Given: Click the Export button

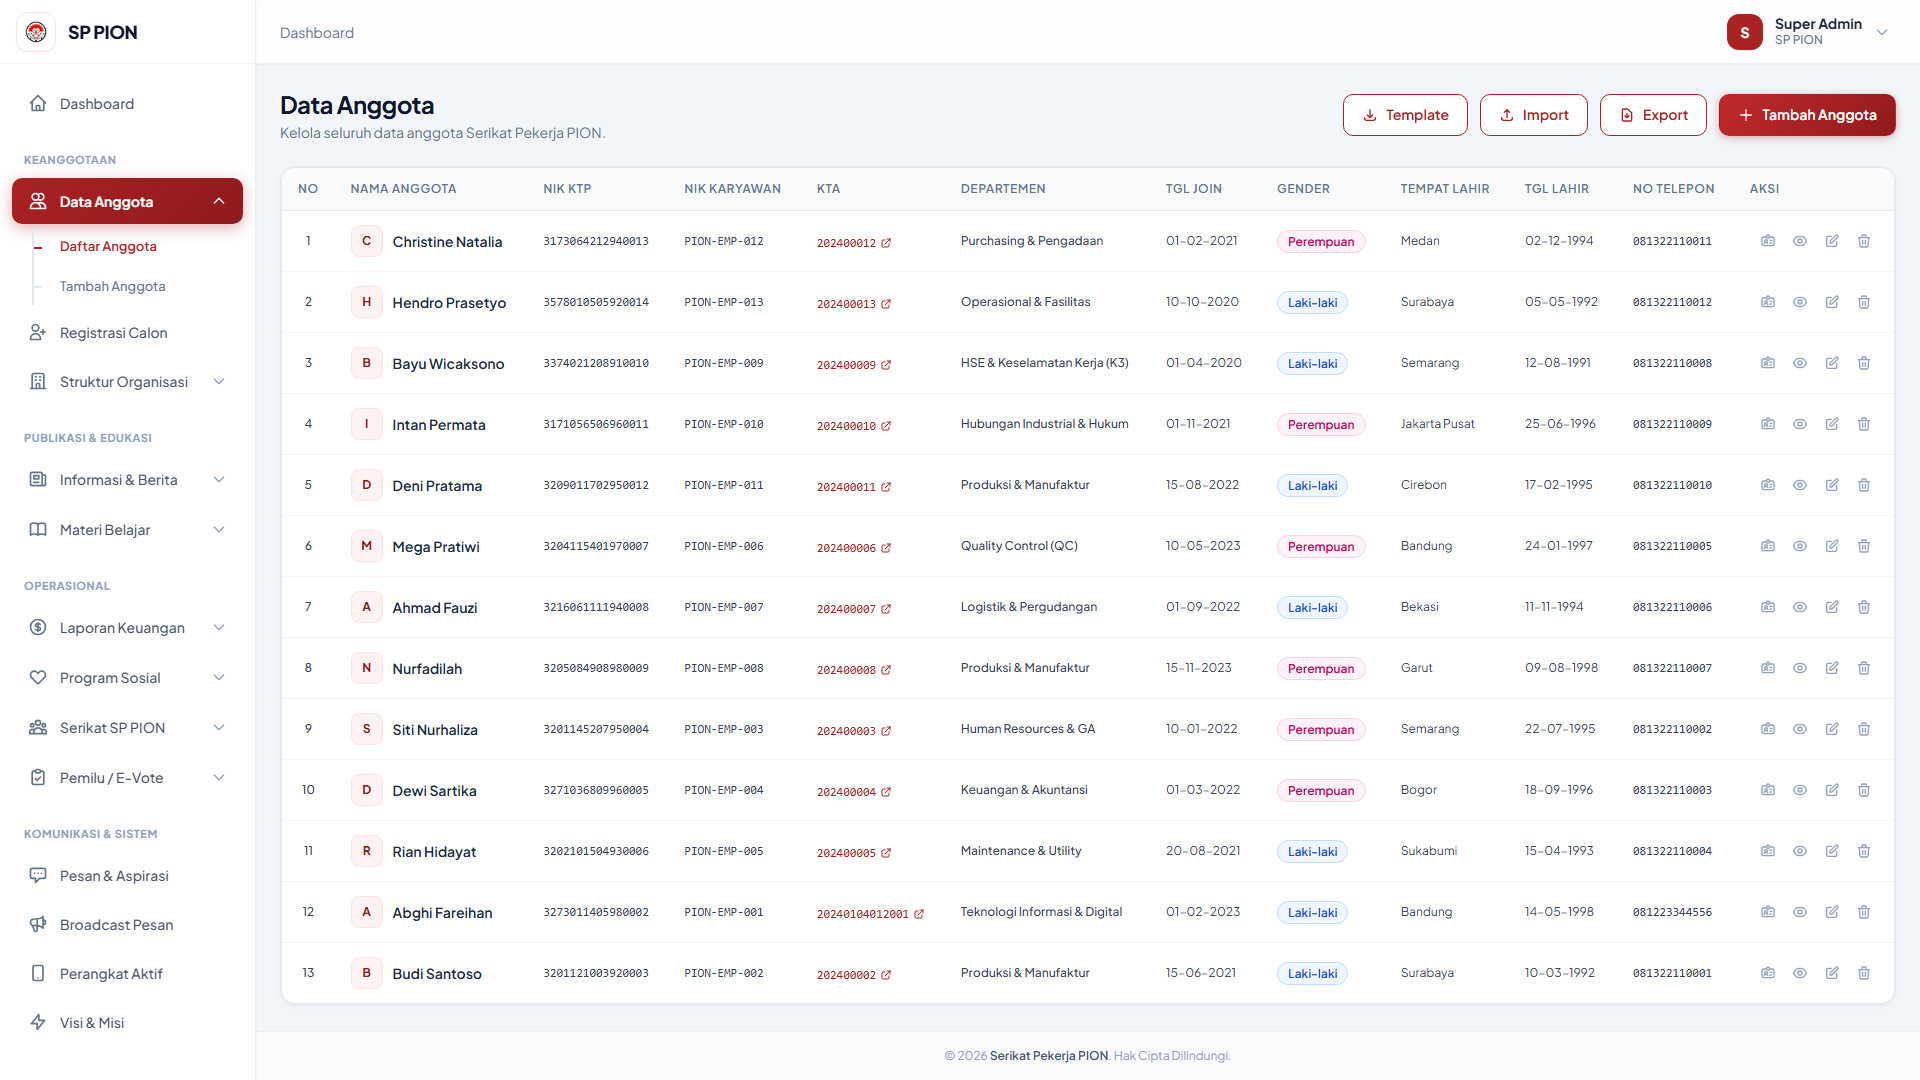Looking at the screenshot, I should click(1654, 115).
